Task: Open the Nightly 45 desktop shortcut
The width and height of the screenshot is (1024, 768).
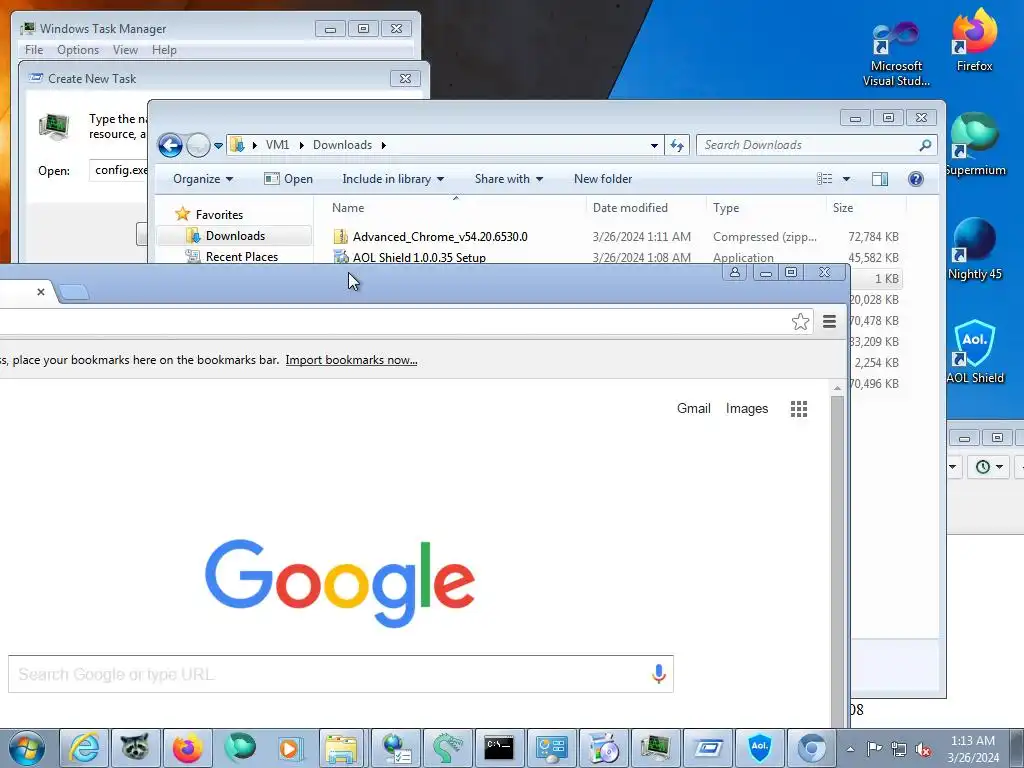Action: click(975, 249)
